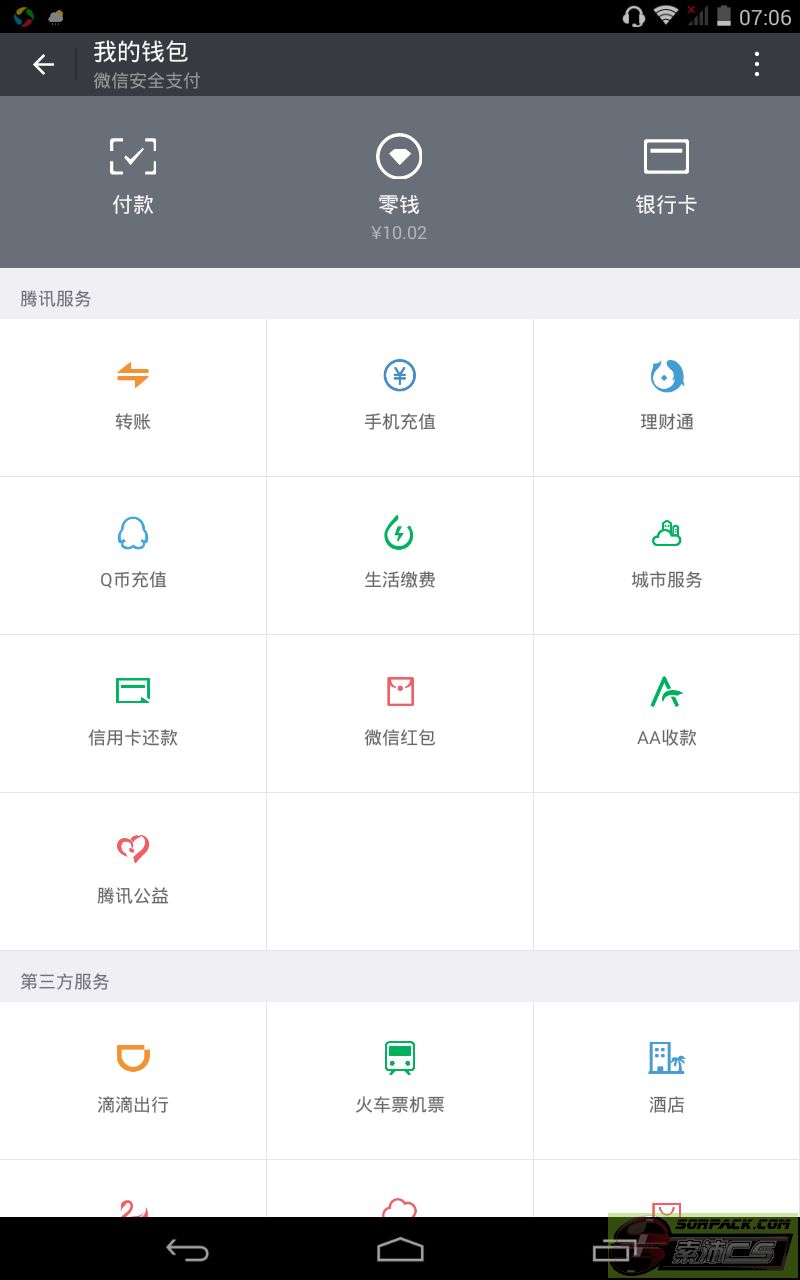This screenshot has width=800, height=1280.
Task: Open 火车票机票 train icon
Action: pos(400,1058)
